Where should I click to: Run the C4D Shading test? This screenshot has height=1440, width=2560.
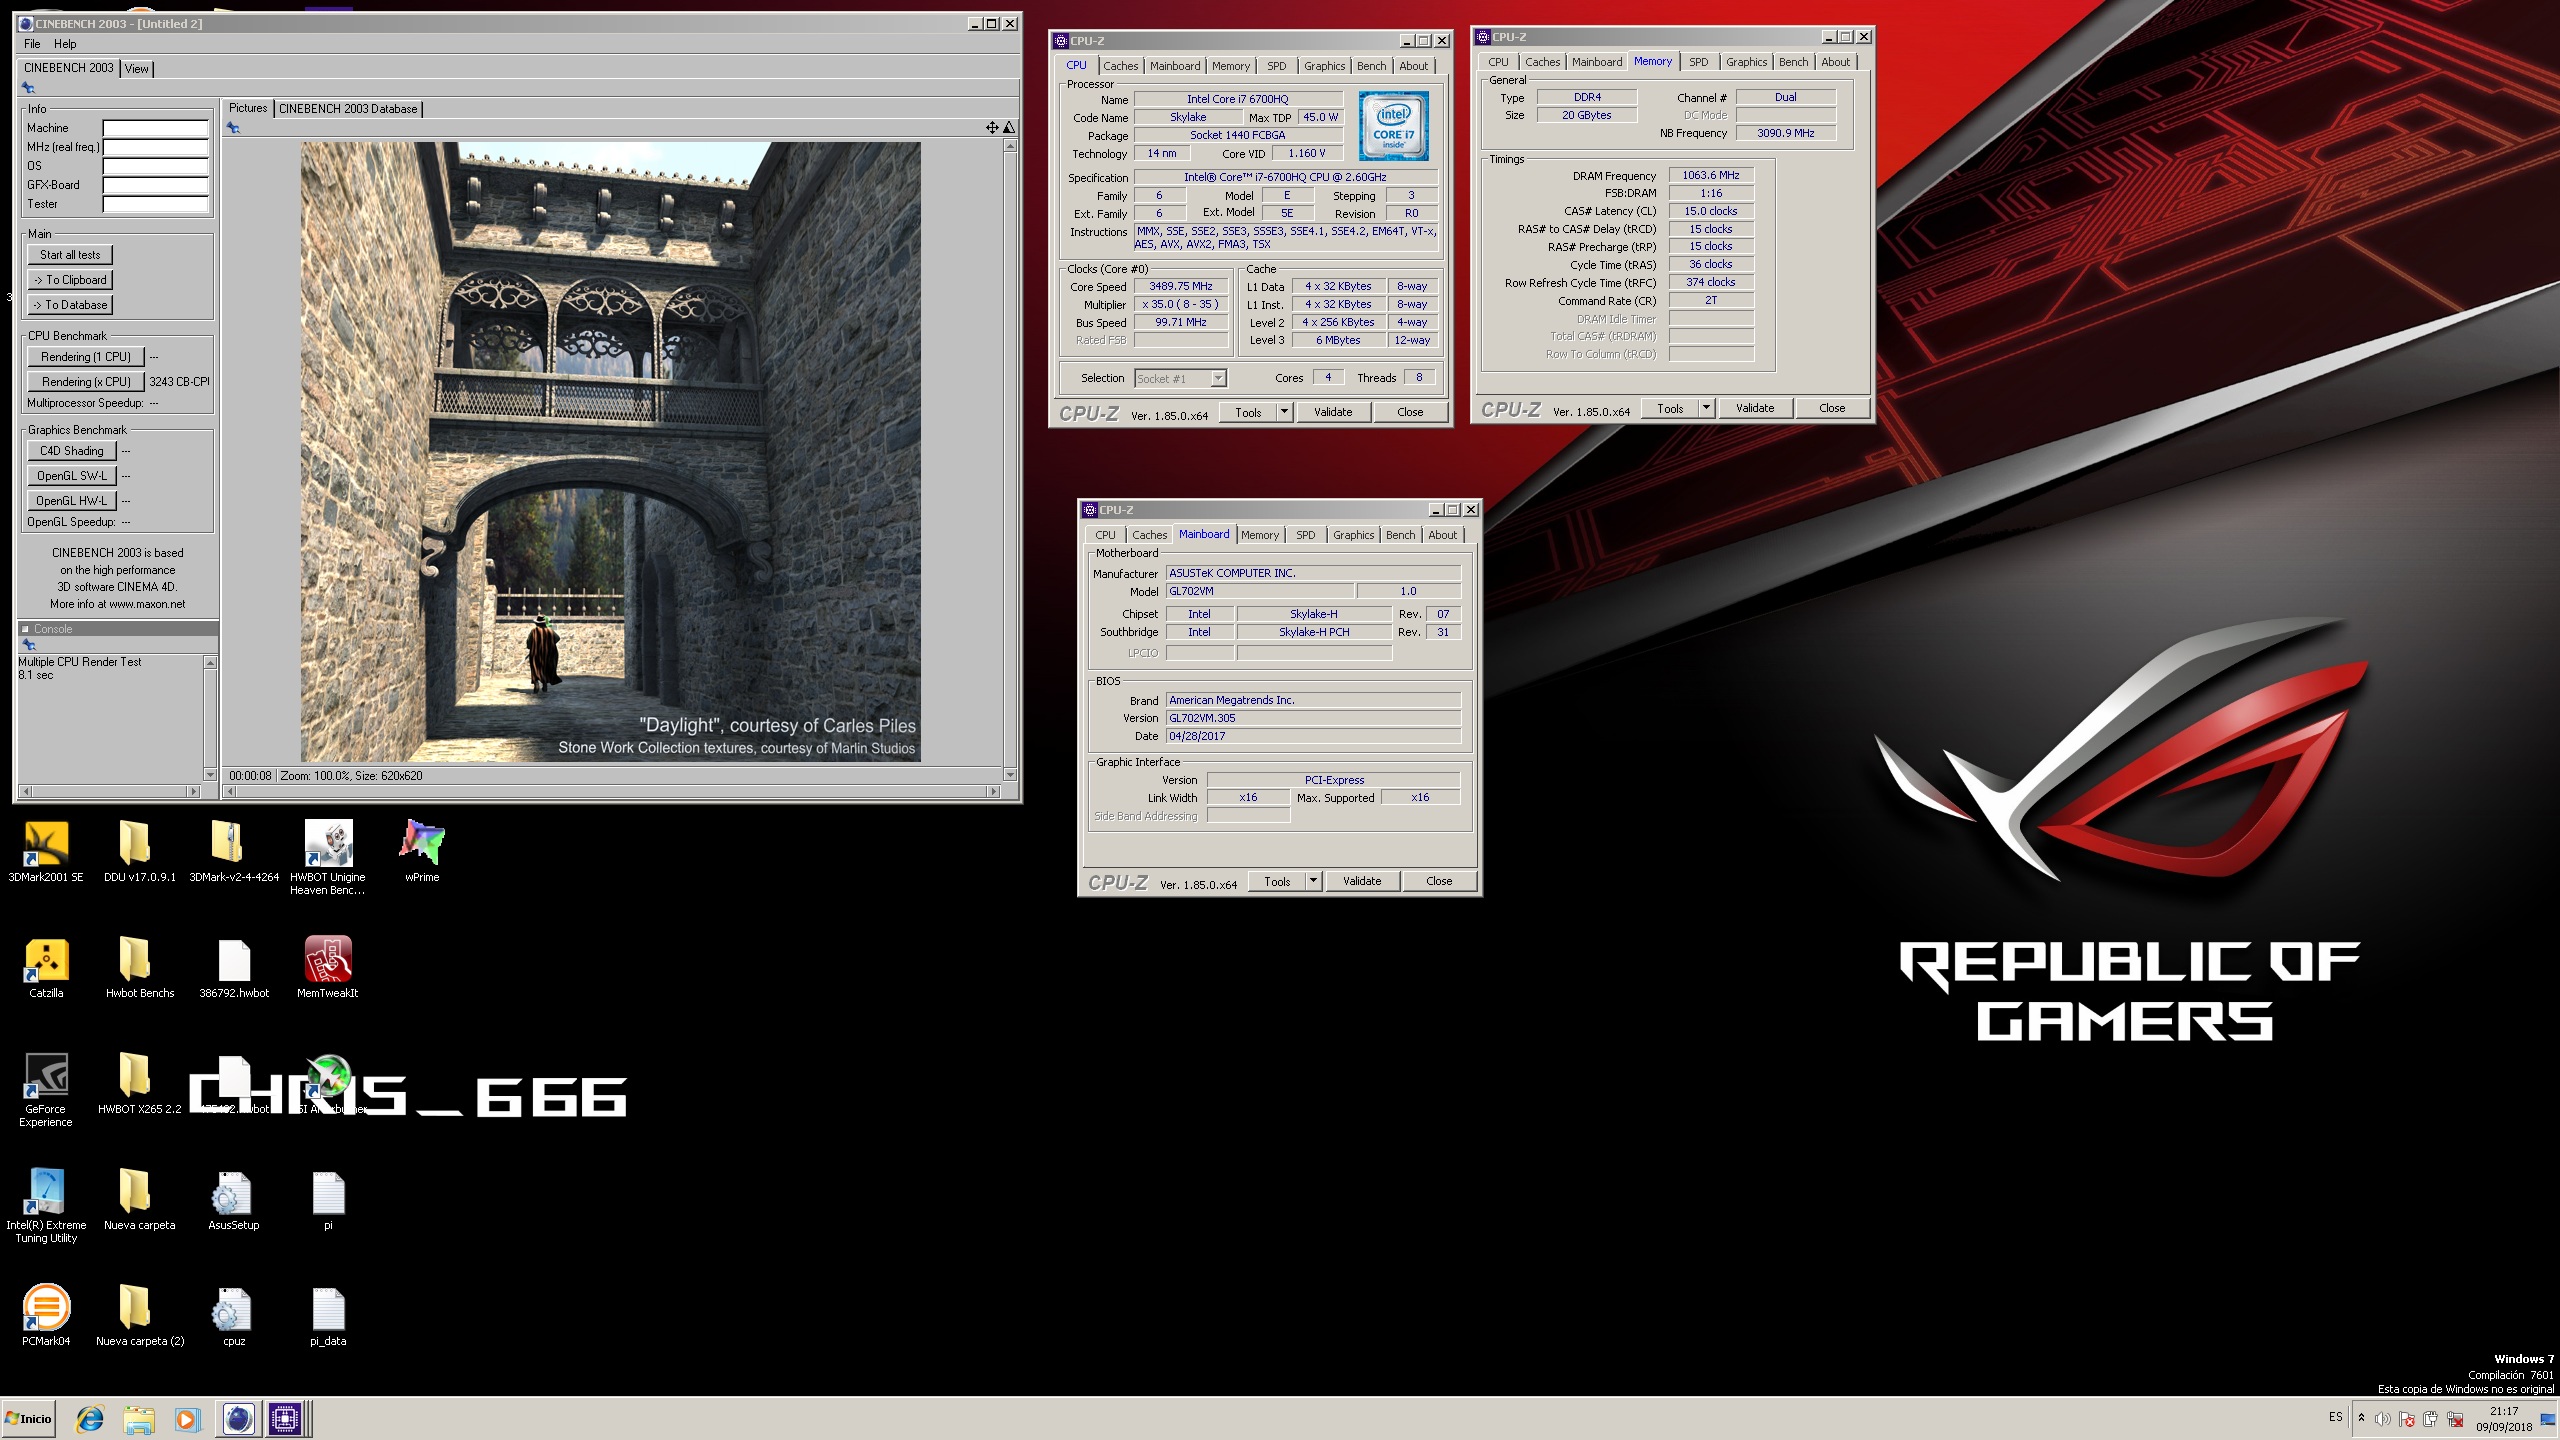click(72, 451)
